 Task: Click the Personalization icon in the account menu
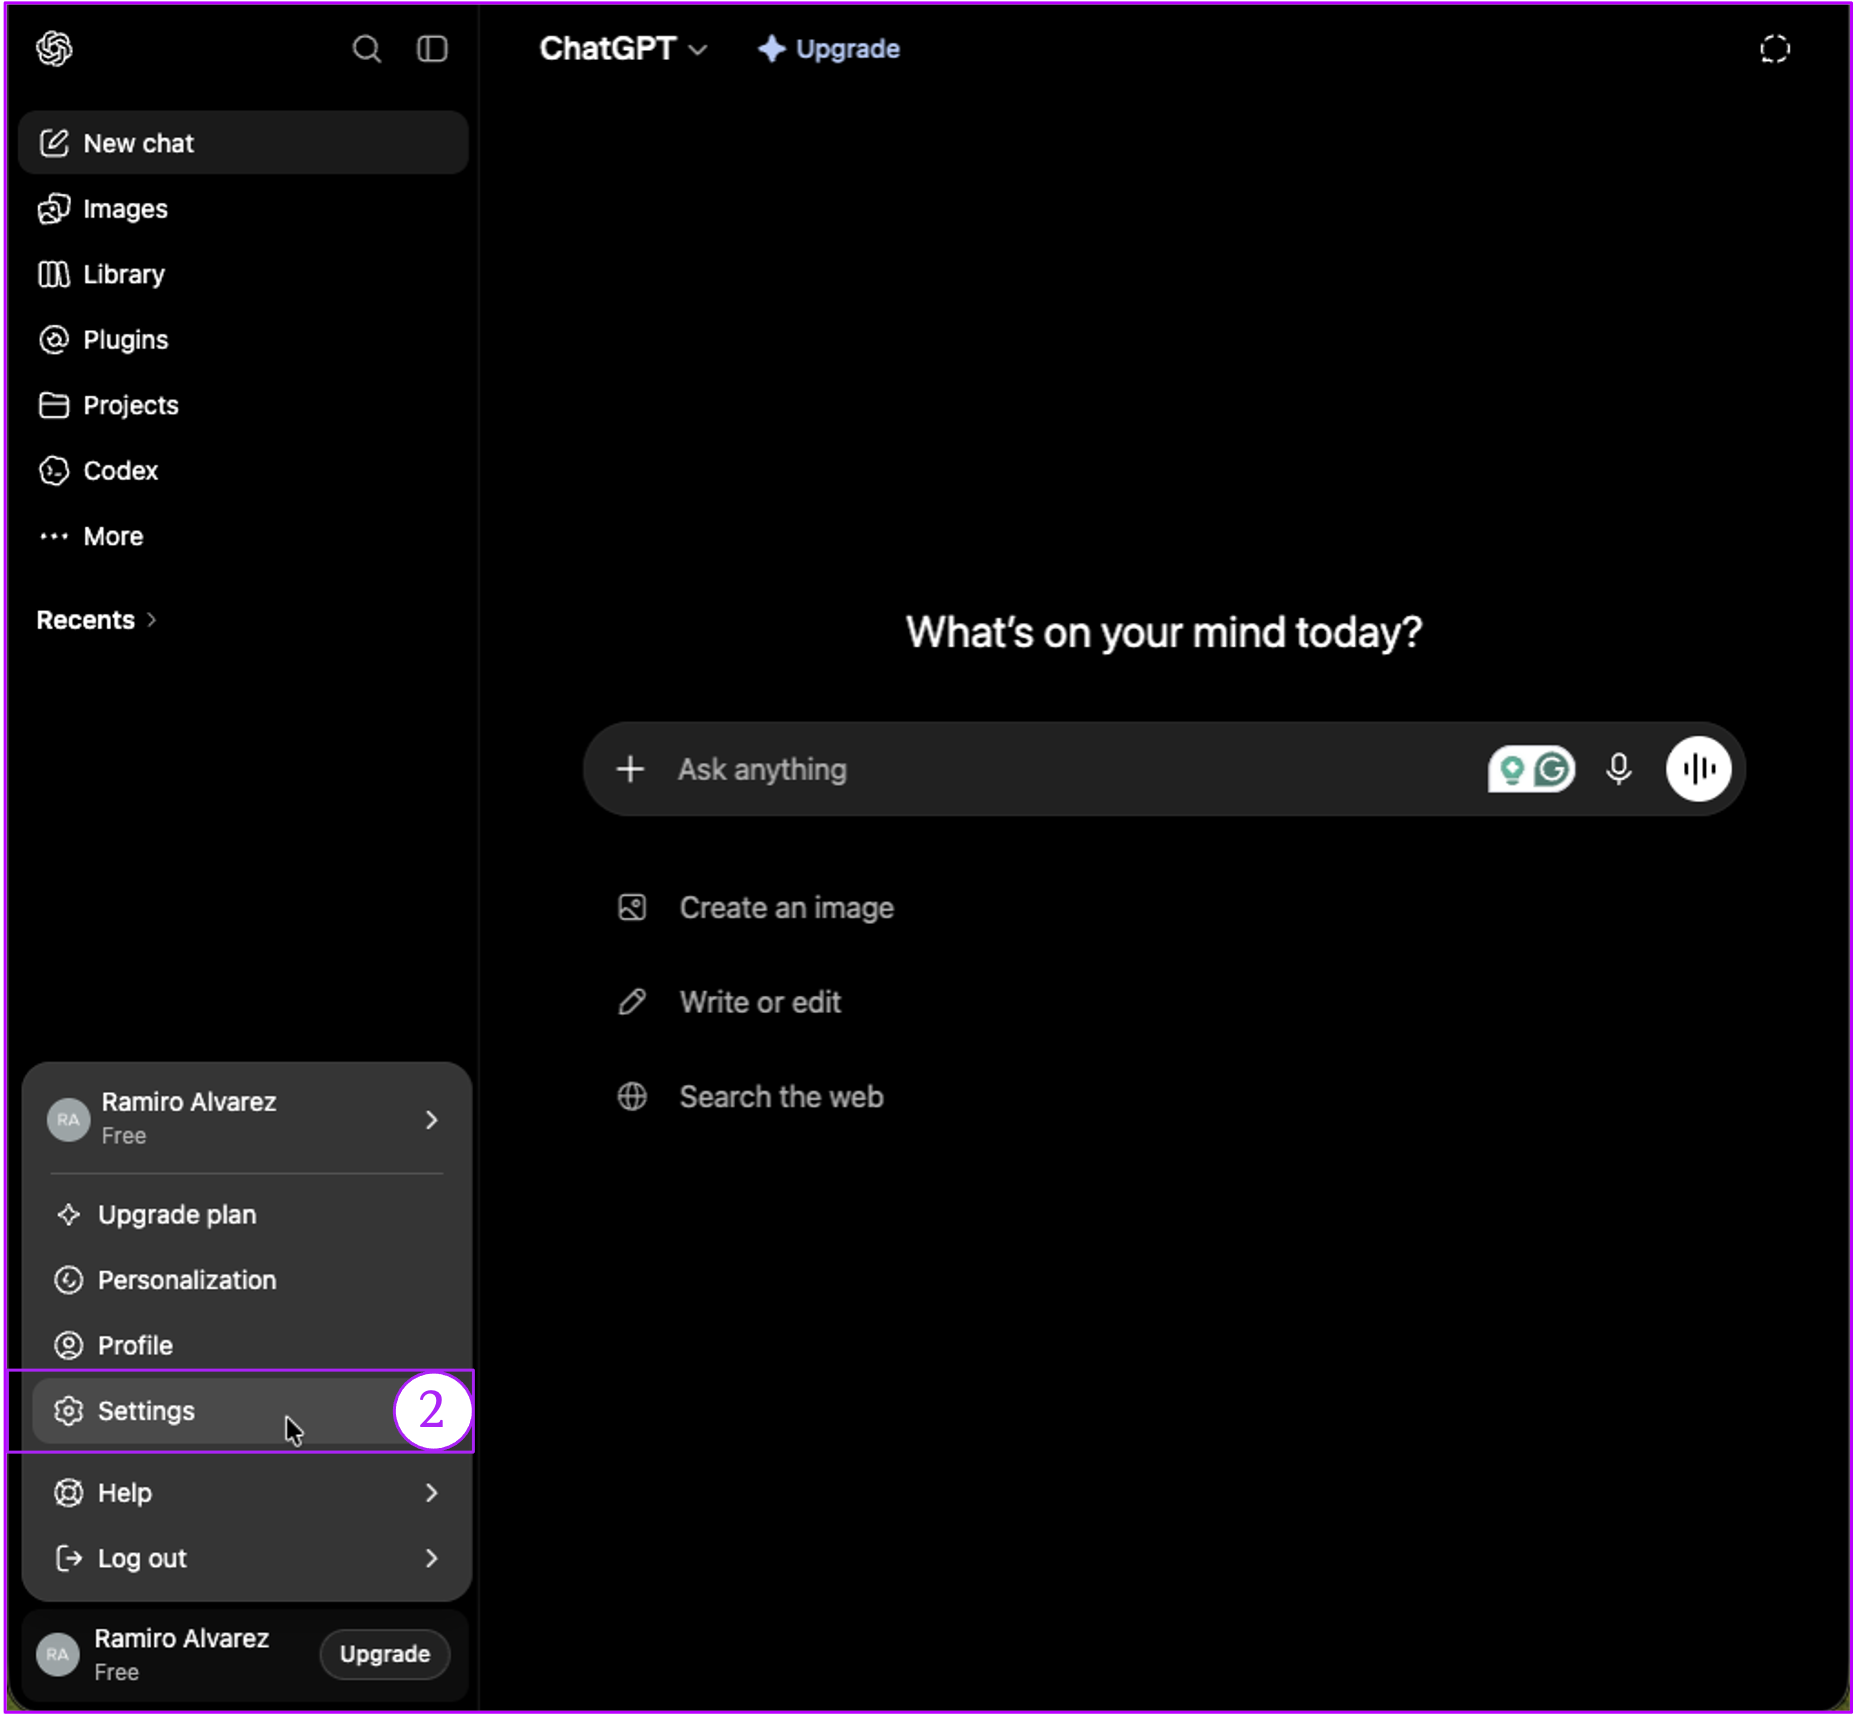pyautogui.click(x=68, y=1280)
